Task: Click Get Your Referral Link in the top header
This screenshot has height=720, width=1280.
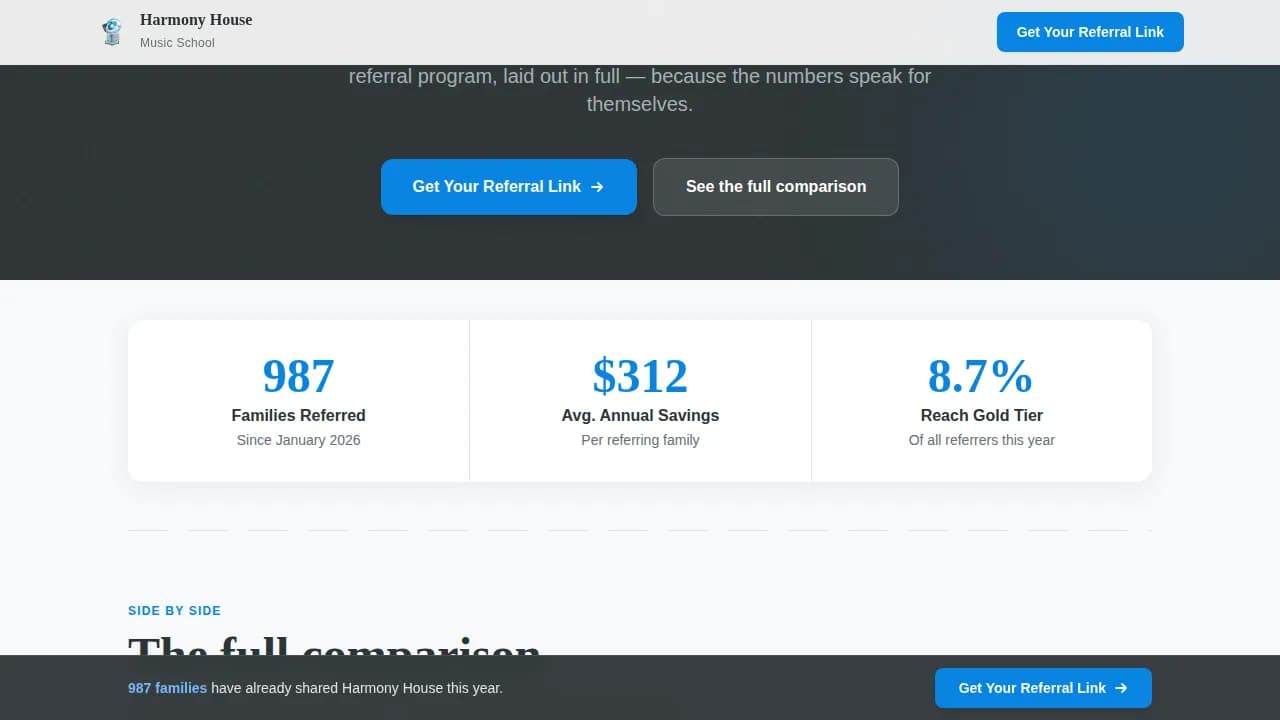Action: [x=1090, y=32]
